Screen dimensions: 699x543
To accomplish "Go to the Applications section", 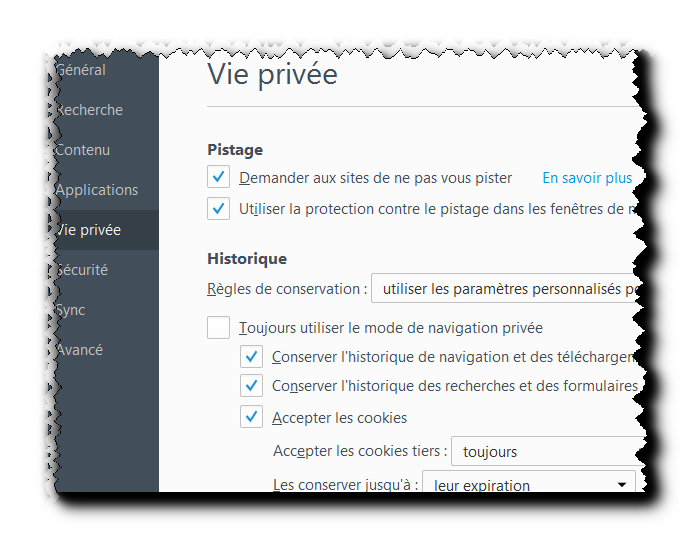I will click(97, 190).
